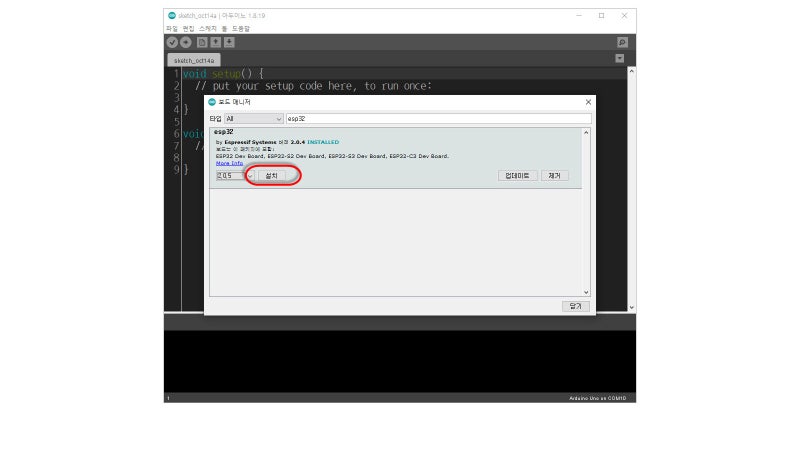
Task: Open the 파일 menu
Action: coord(172,29)
